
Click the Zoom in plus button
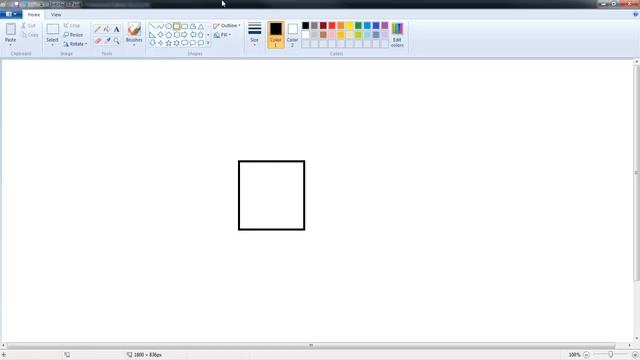tap(635, 355)
